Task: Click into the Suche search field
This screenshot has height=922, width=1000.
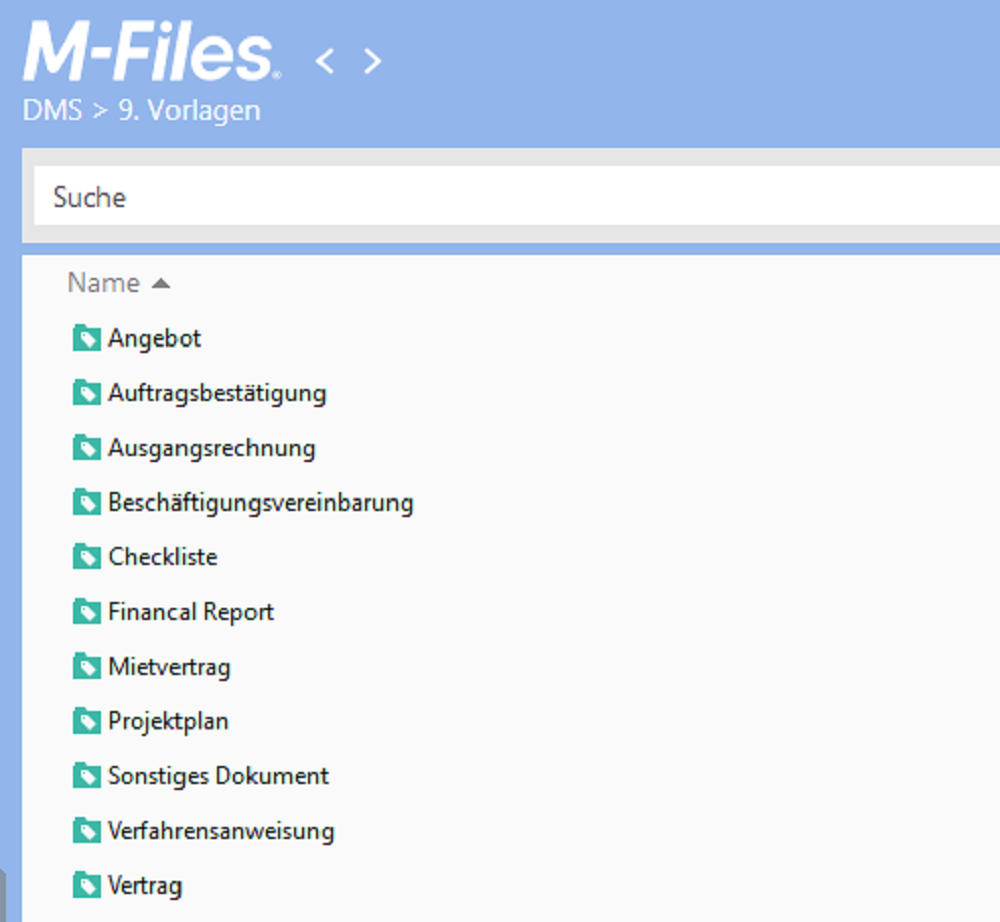Action: (x=500, y=197)
